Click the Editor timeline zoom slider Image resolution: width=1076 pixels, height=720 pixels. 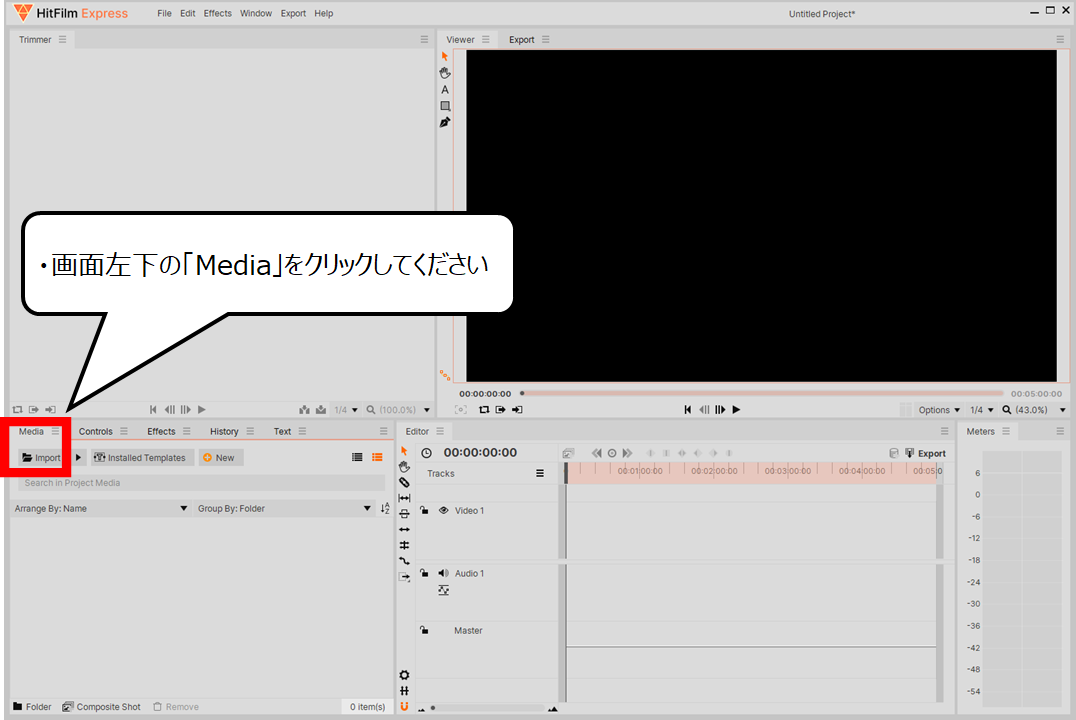point(487,708)
